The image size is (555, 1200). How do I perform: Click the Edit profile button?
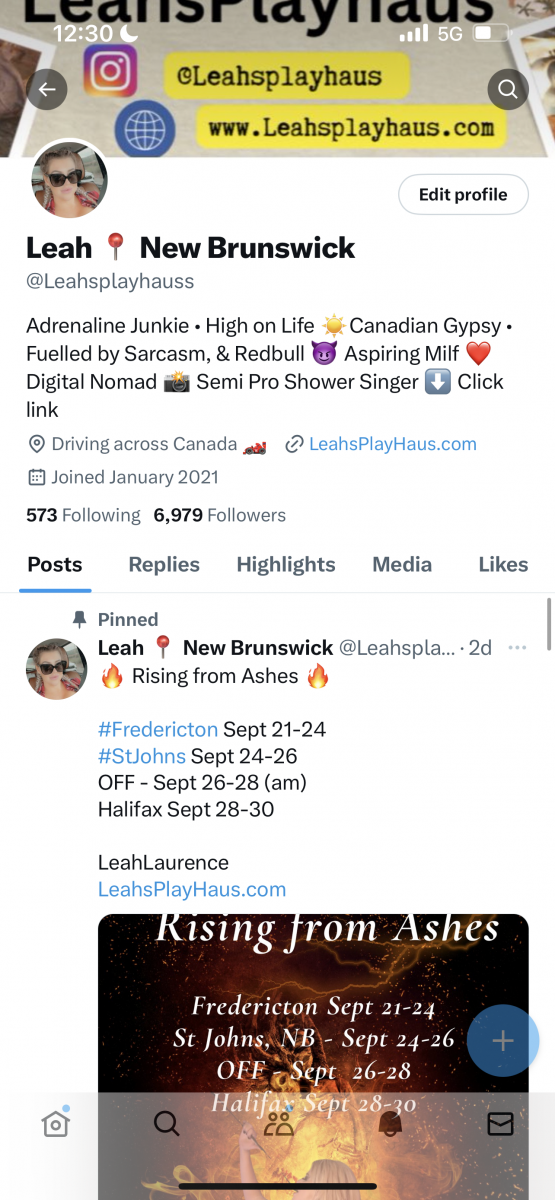463,194
